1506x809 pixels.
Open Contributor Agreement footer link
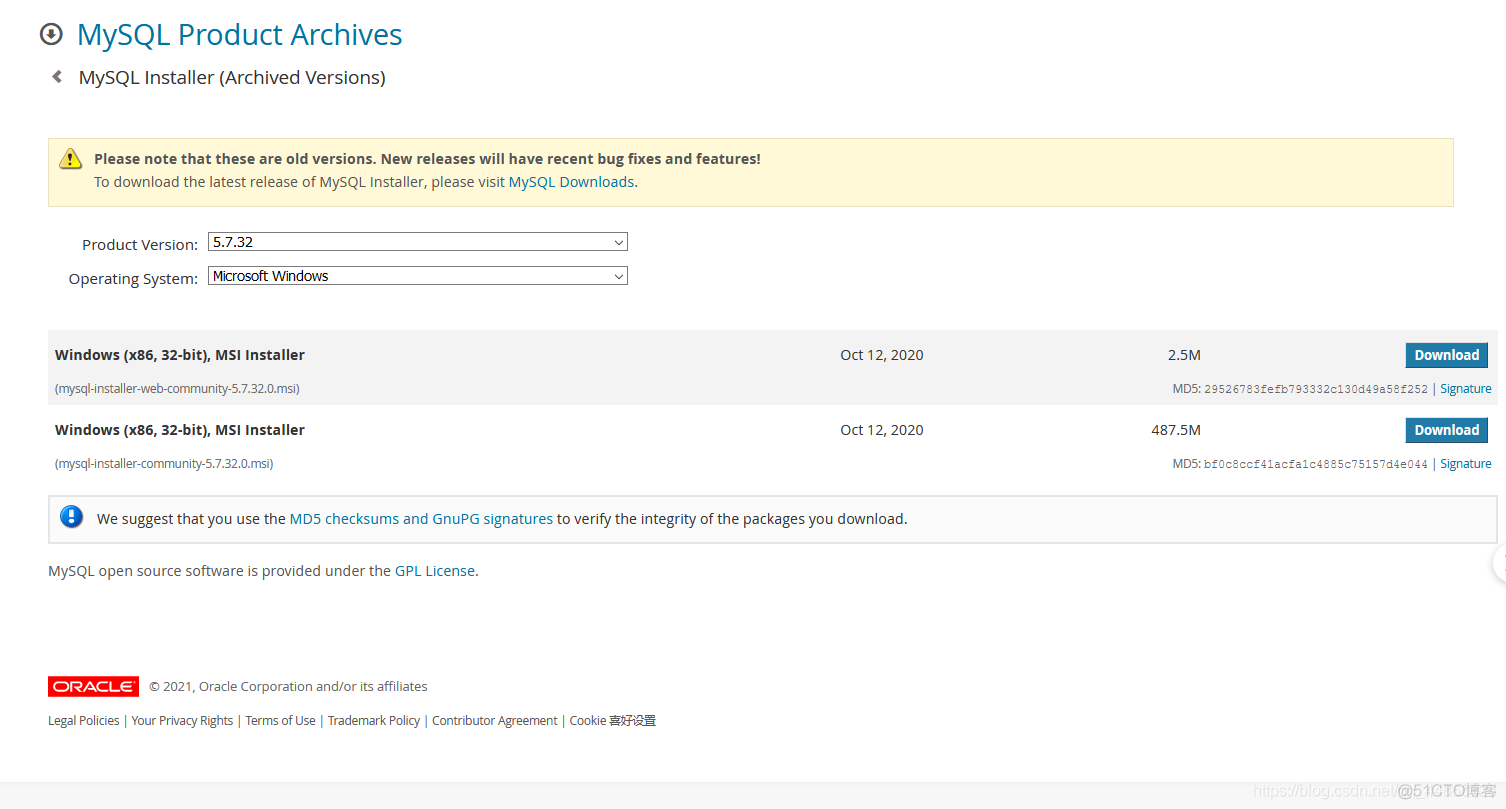click(x=495, y=721)
